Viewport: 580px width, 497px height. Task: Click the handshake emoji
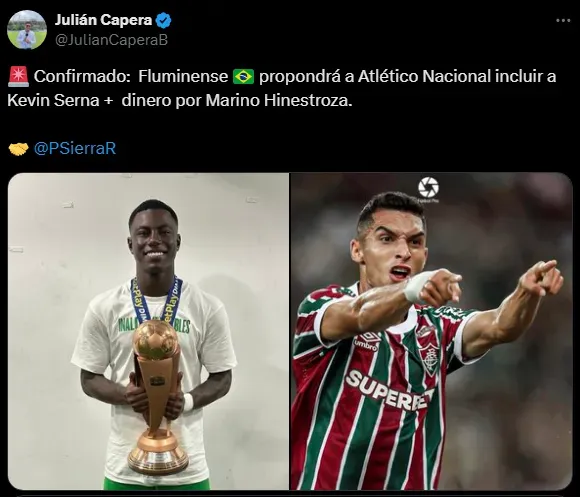click(x=18, y=149)
